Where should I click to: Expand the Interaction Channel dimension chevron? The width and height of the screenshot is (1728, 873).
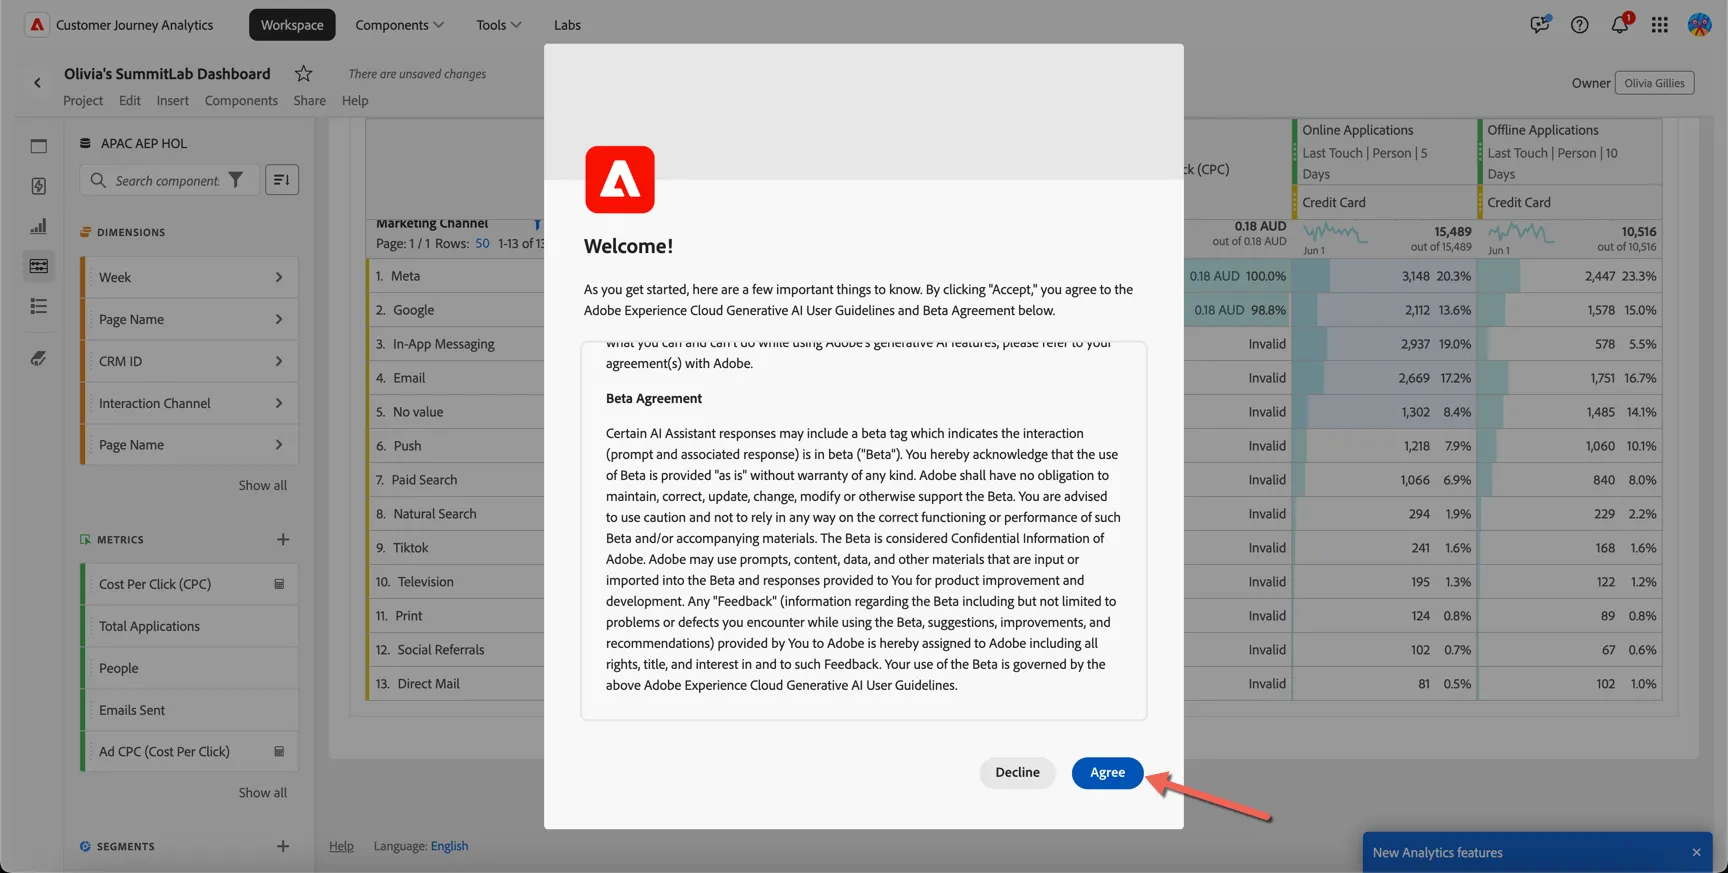[279, 403]
